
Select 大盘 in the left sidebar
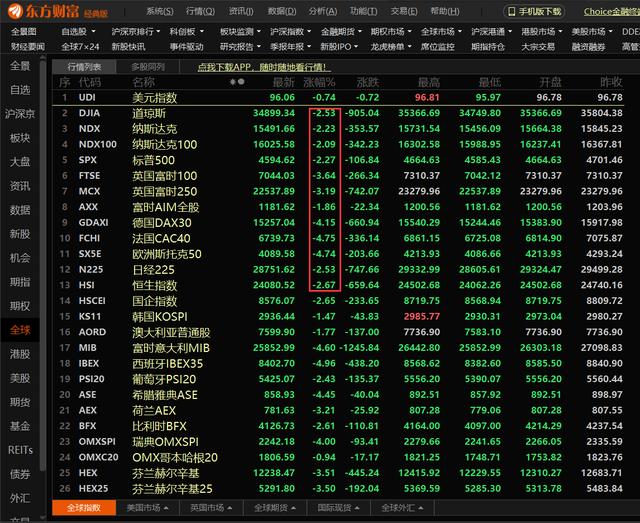20,162
